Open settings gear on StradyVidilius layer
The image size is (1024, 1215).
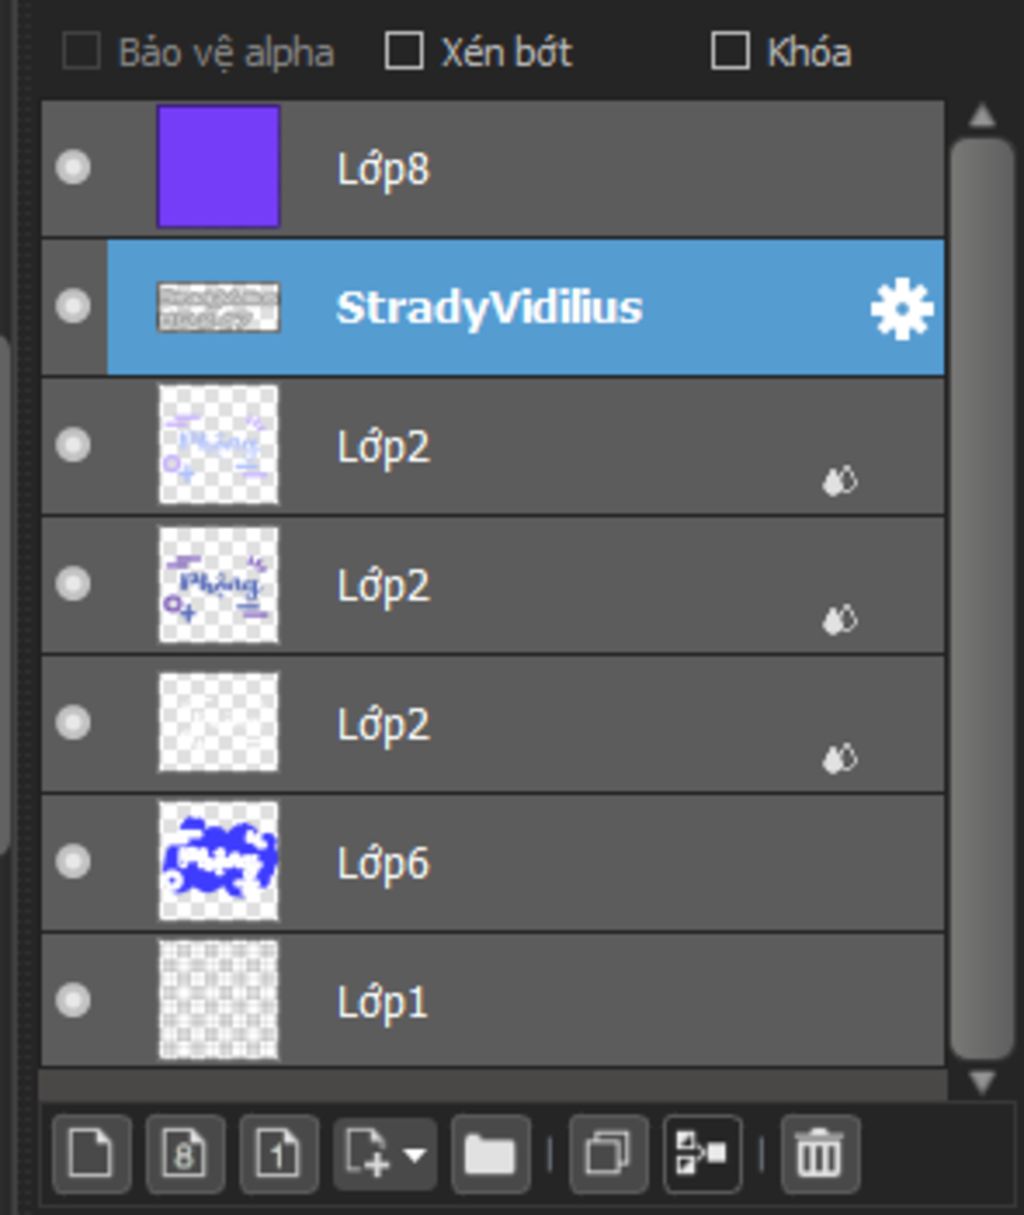pos(902,309)
